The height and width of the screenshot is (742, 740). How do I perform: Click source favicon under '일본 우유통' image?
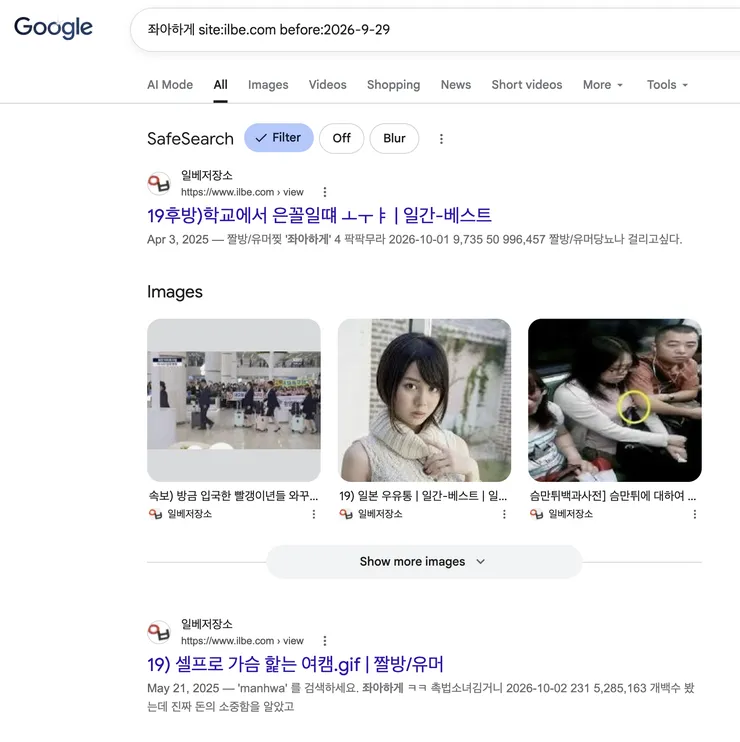tap(346, 514)
